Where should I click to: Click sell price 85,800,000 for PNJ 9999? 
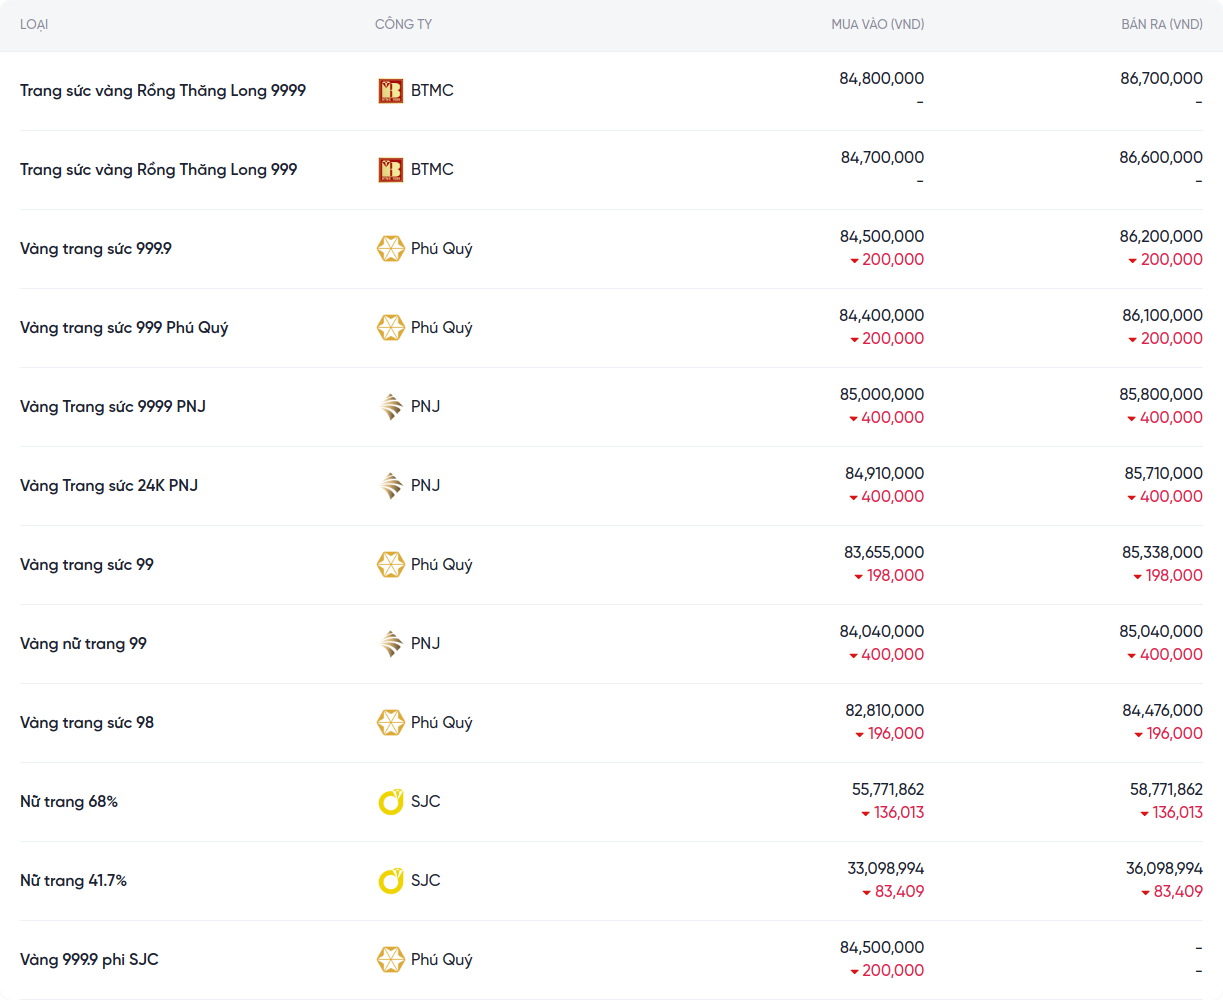[x=1160, y=395]
